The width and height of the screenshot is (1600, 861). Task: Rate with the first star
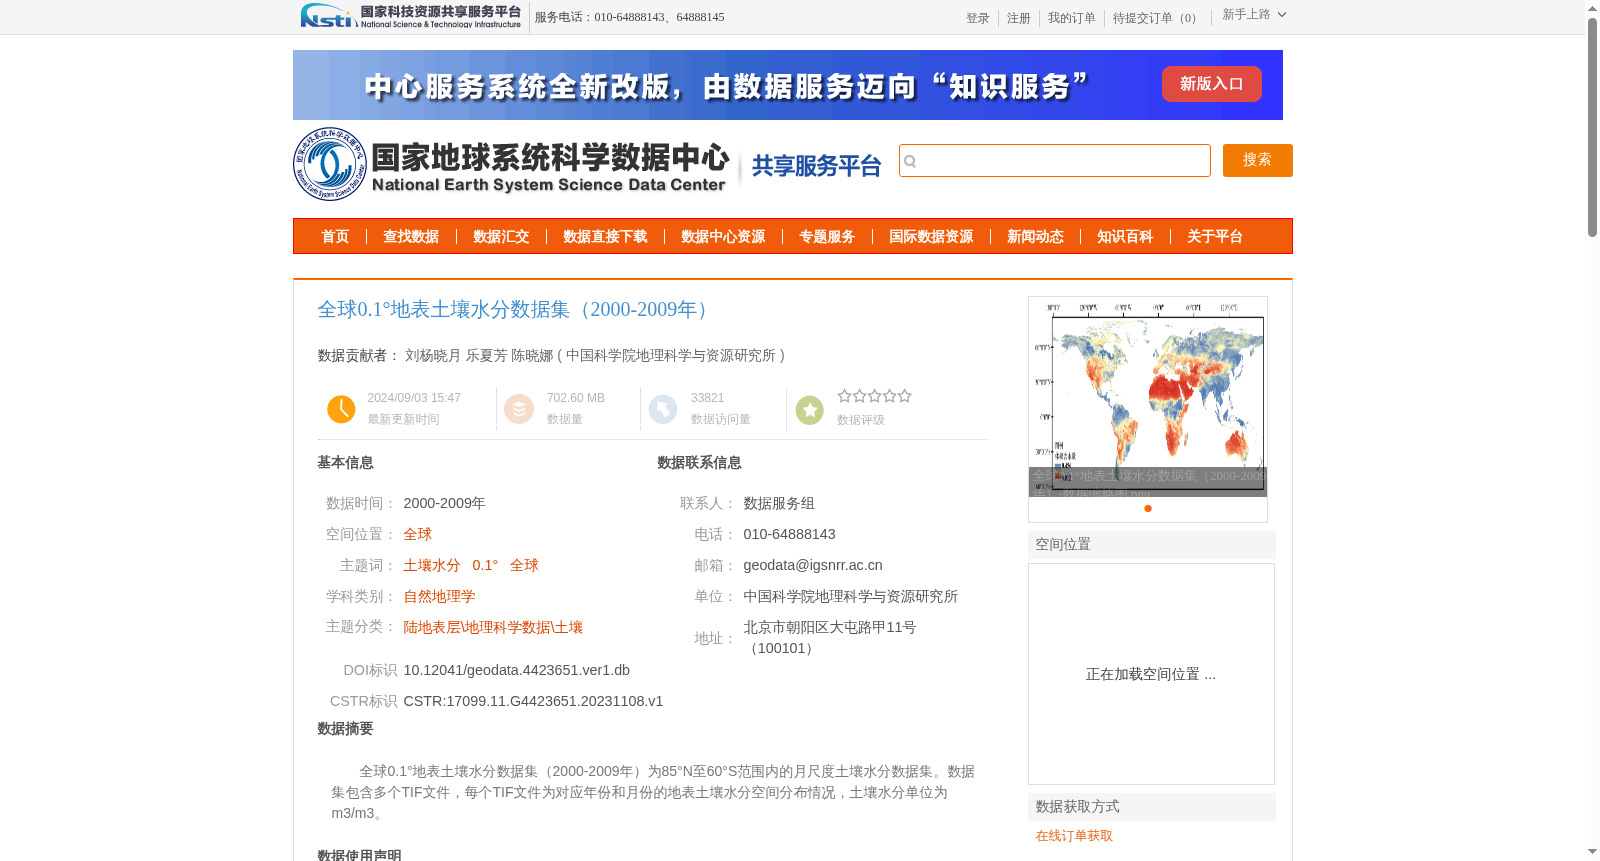(845, 396)
